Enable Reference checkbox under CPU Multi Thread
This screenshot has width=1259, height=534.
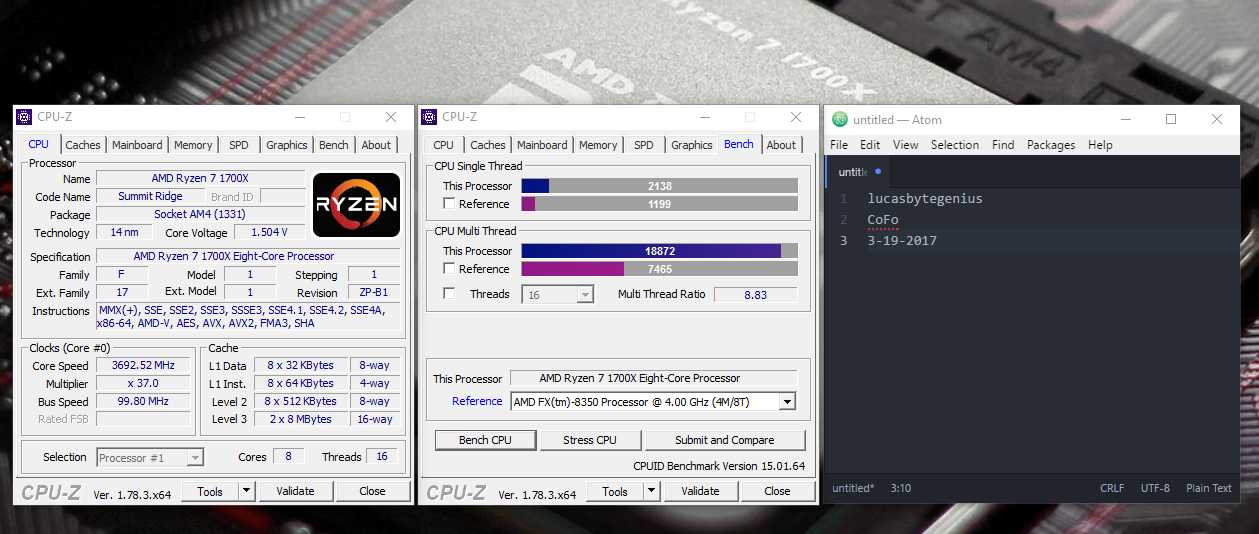click(449, 269)
